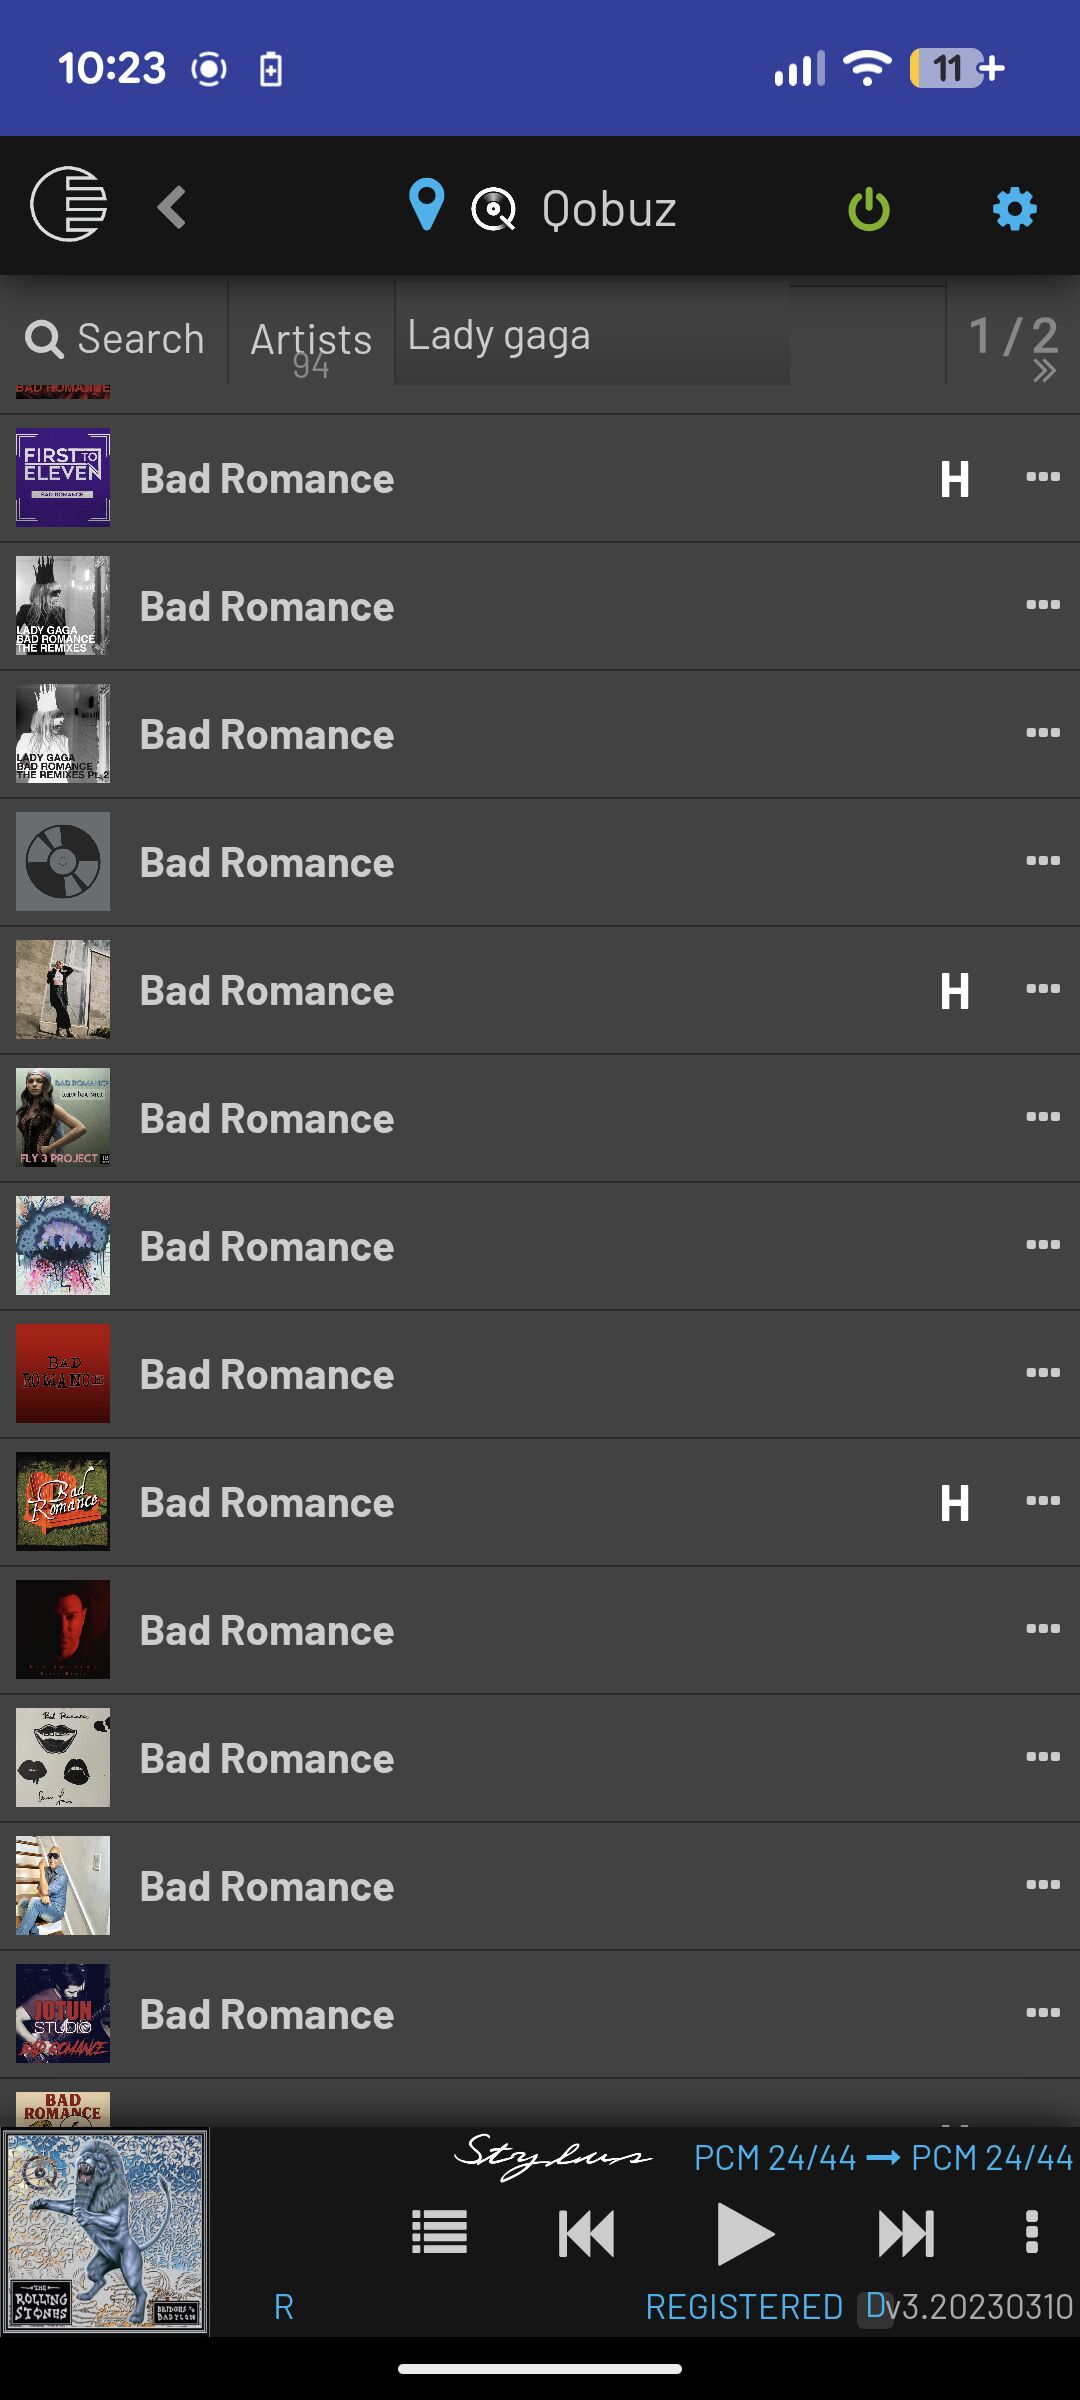The image size is (1080, 2400).
Task: Select the Search tab
Action: [115, 339]
